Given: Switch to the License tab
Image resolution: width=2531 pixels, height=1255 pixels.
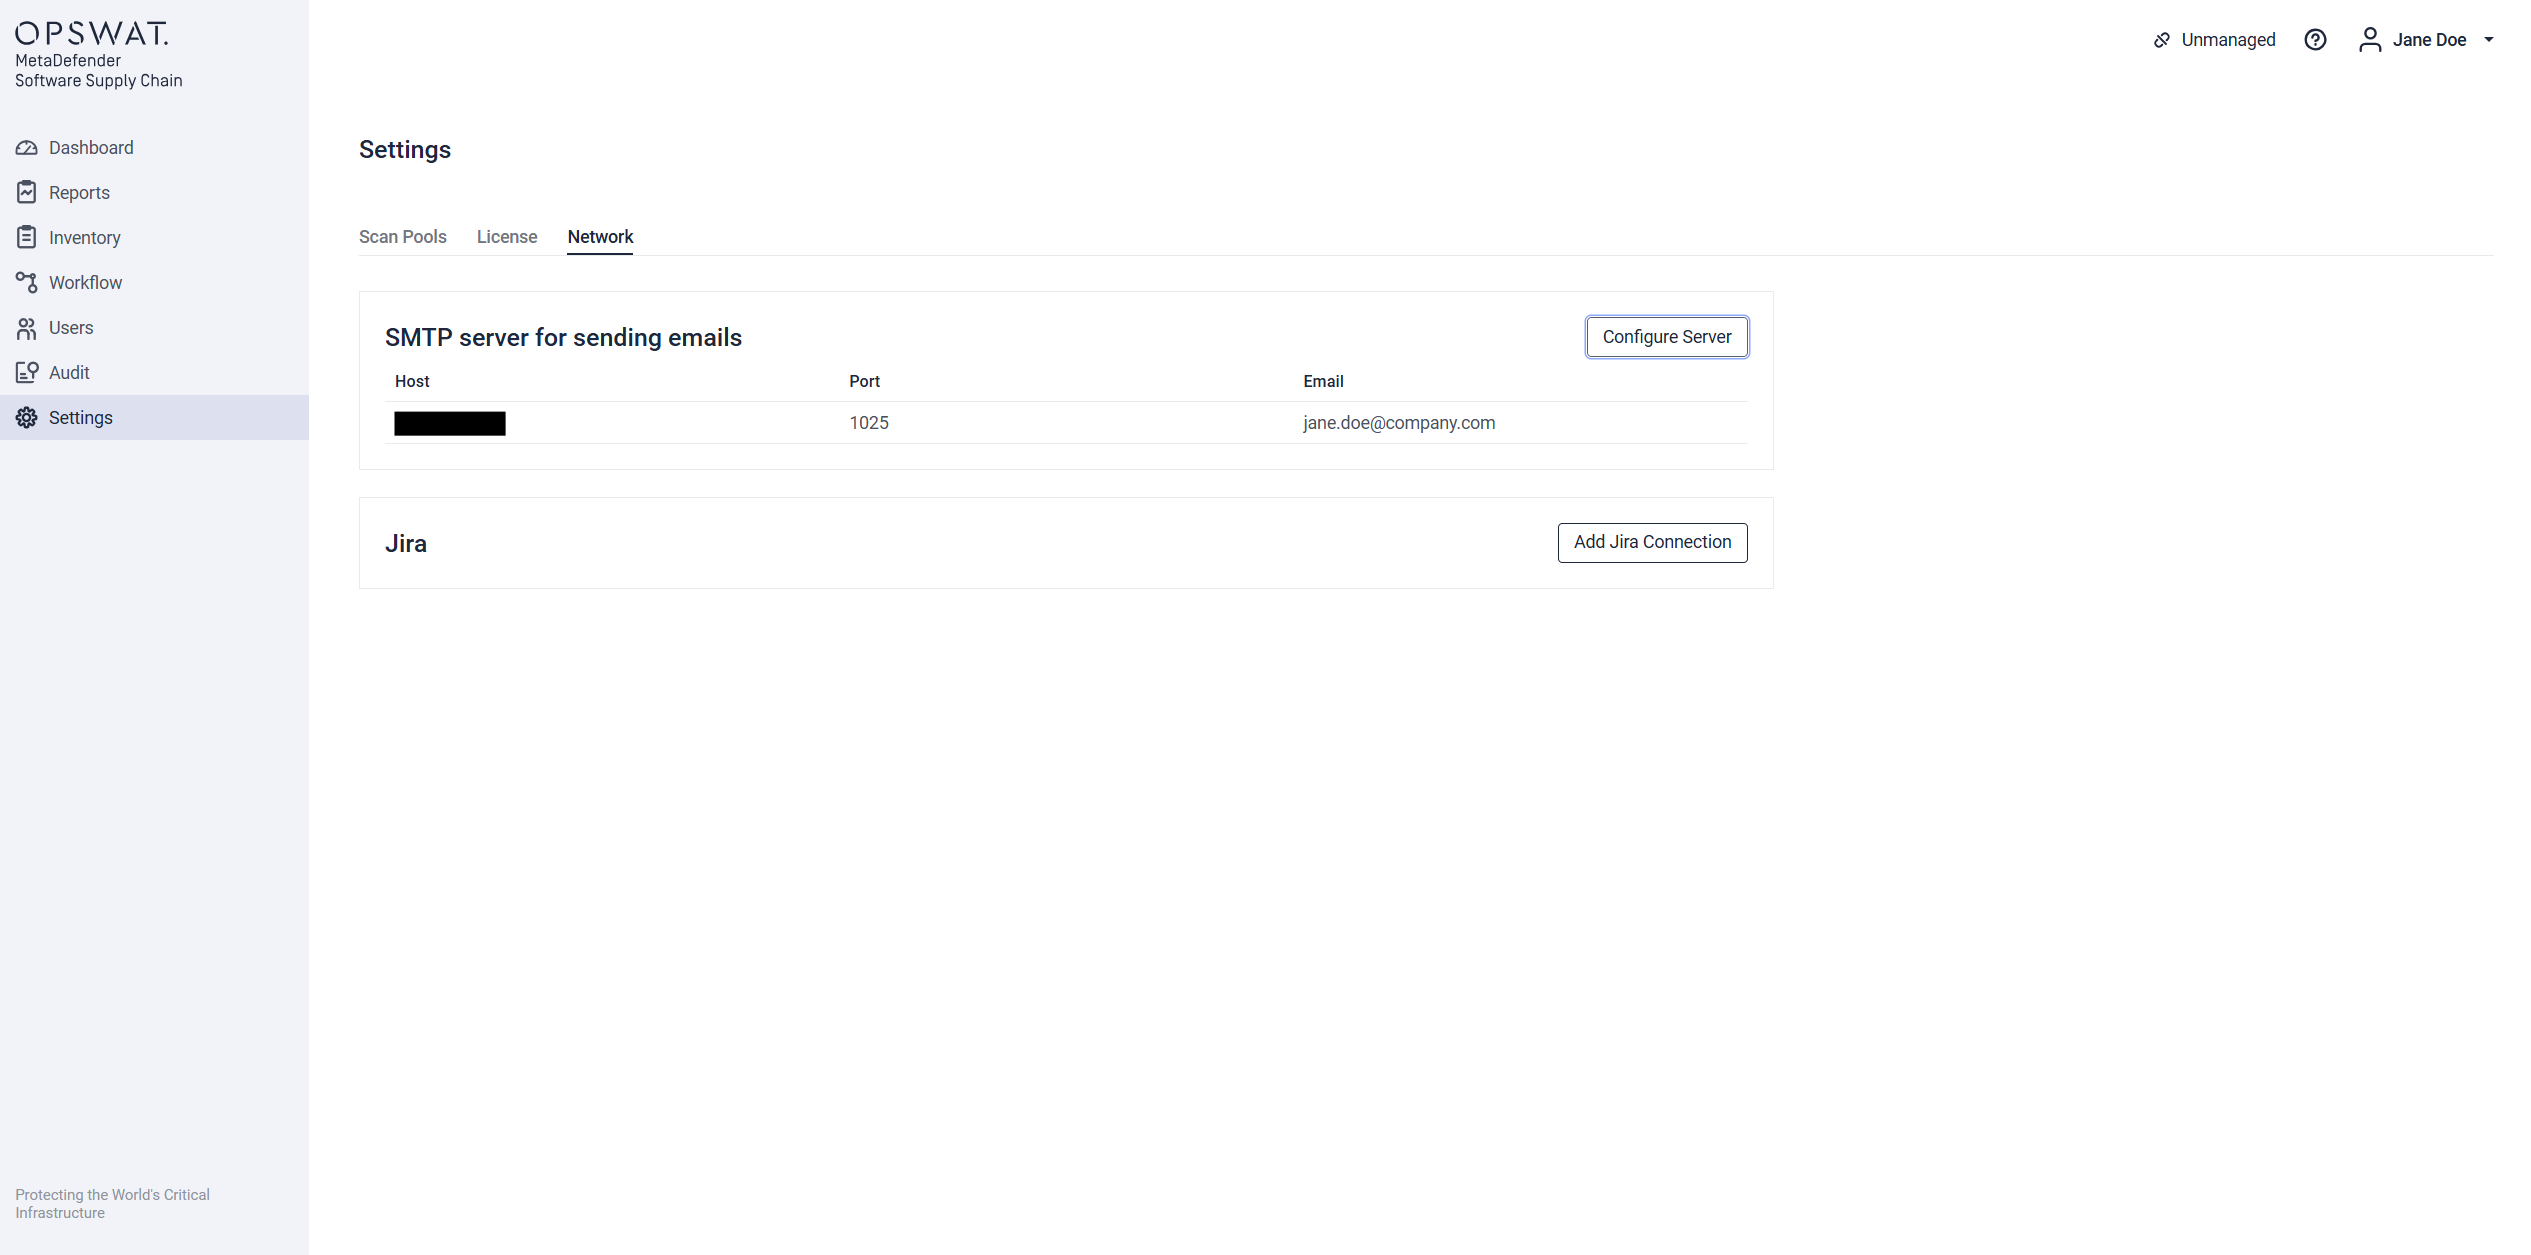Looking at the screenshot, I should 507,237.
